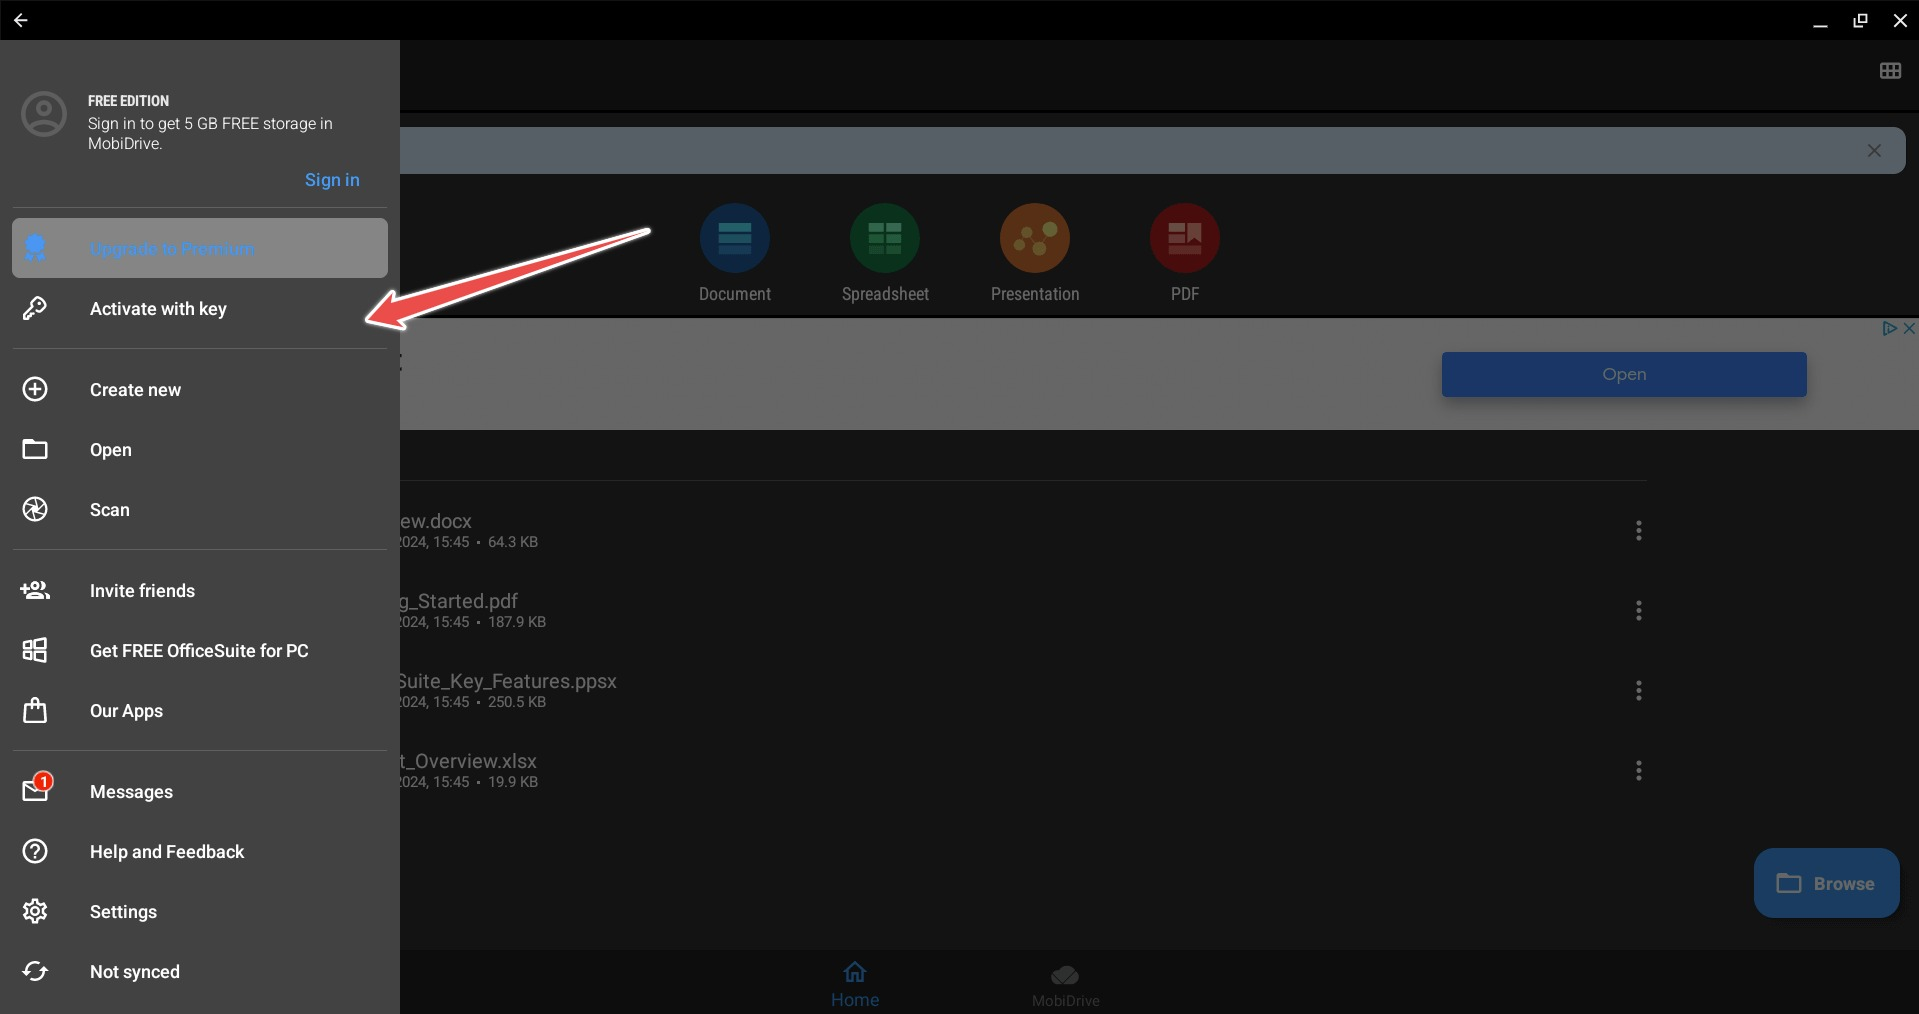Viewport: 1919px width, 1014px height.
Task: Open the user profile avatar icon
Action: coord(44,115)
